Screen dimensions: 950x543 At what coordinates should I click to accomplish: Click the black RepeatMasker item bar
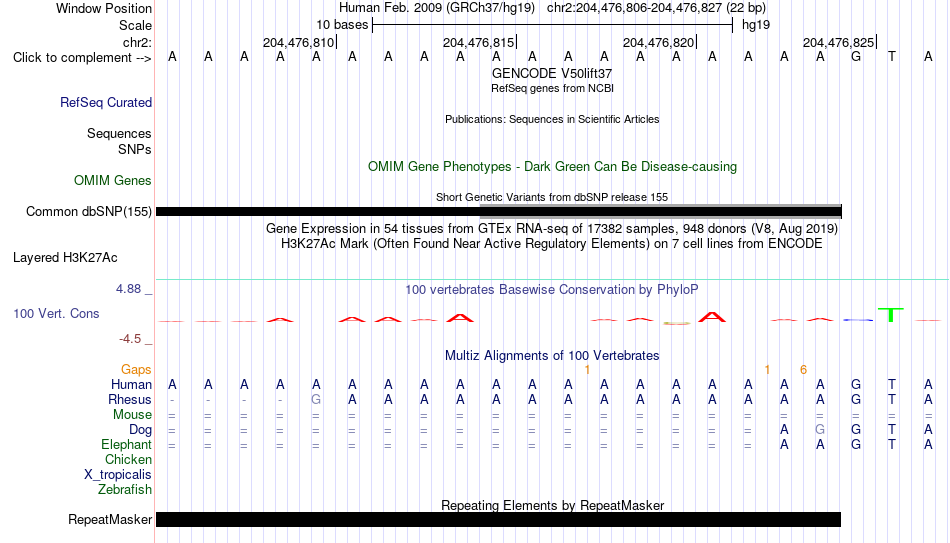[x=499, y=519]
